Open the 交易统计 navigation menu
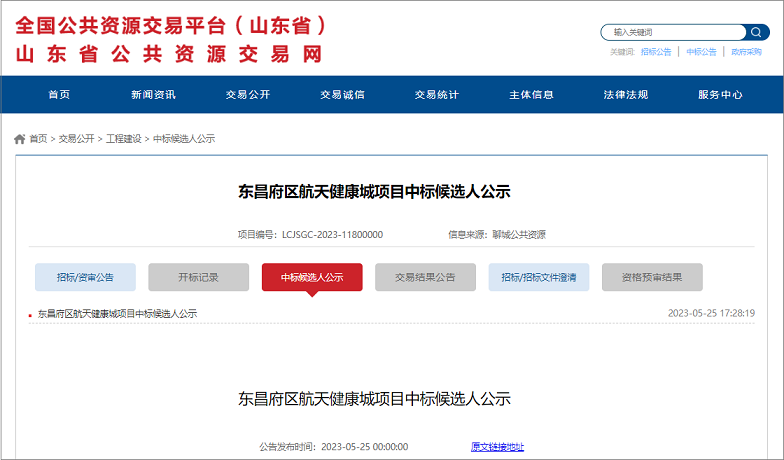The image size is (784, 460). [x=437, y=95]
